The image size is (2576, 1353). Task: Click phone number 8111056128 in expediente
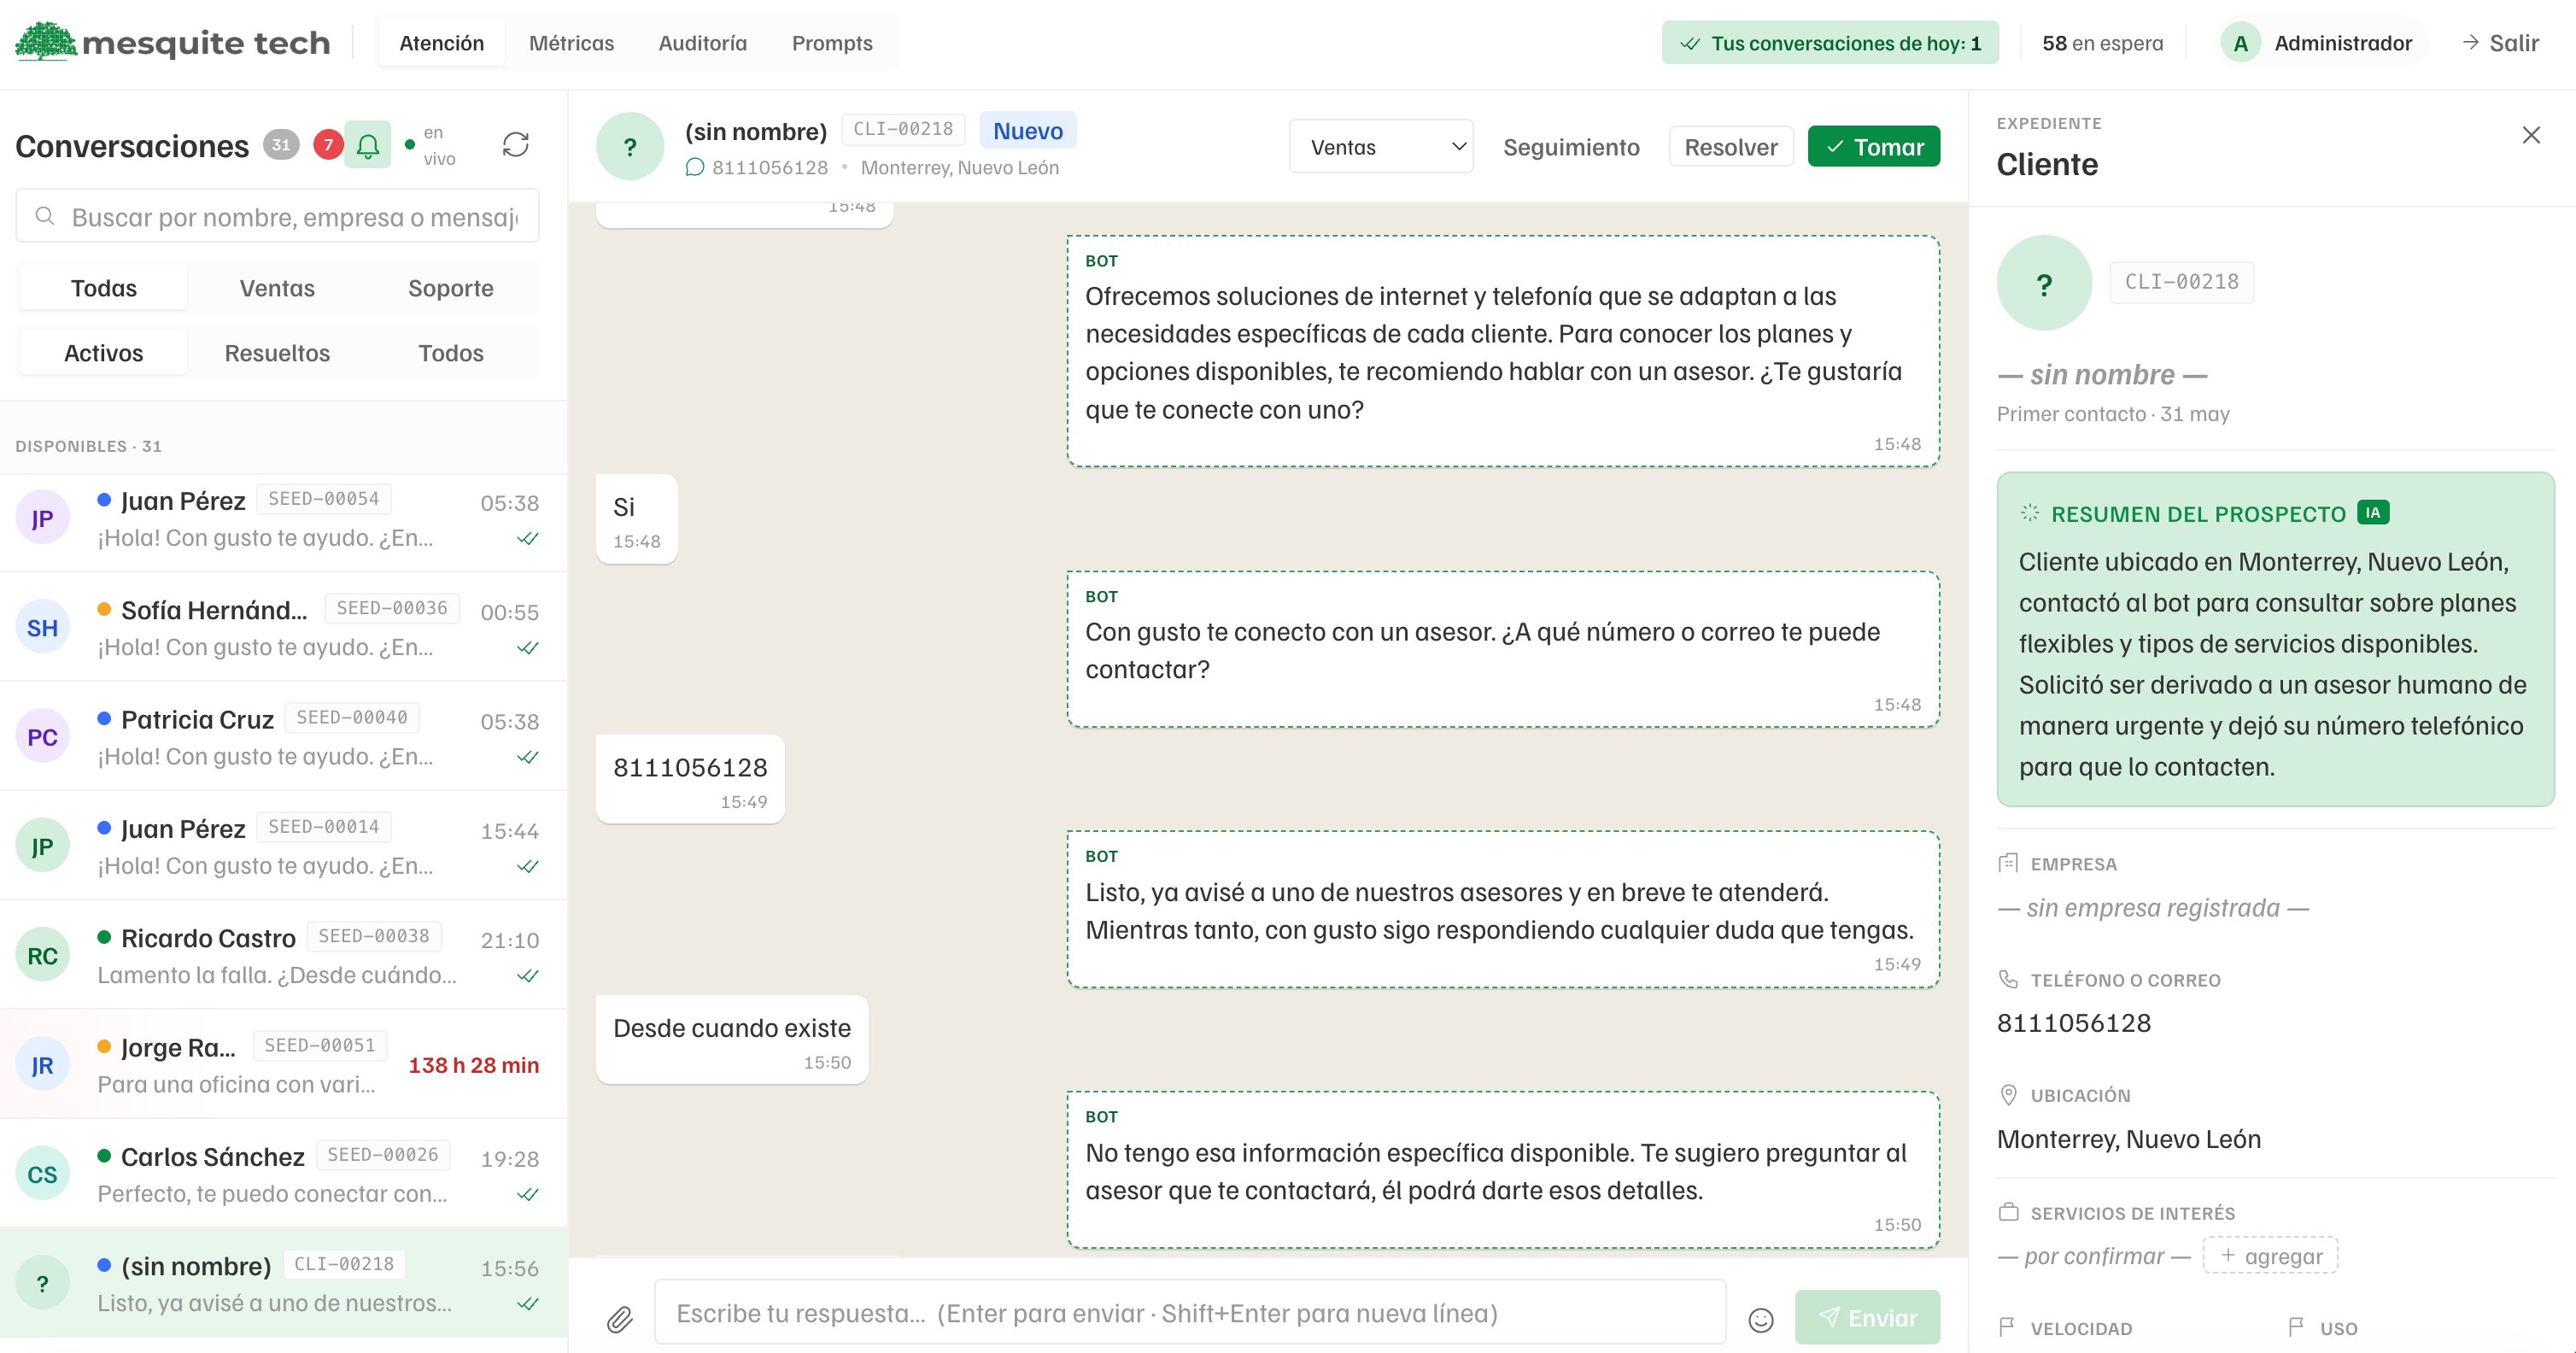point(2073,1023)
